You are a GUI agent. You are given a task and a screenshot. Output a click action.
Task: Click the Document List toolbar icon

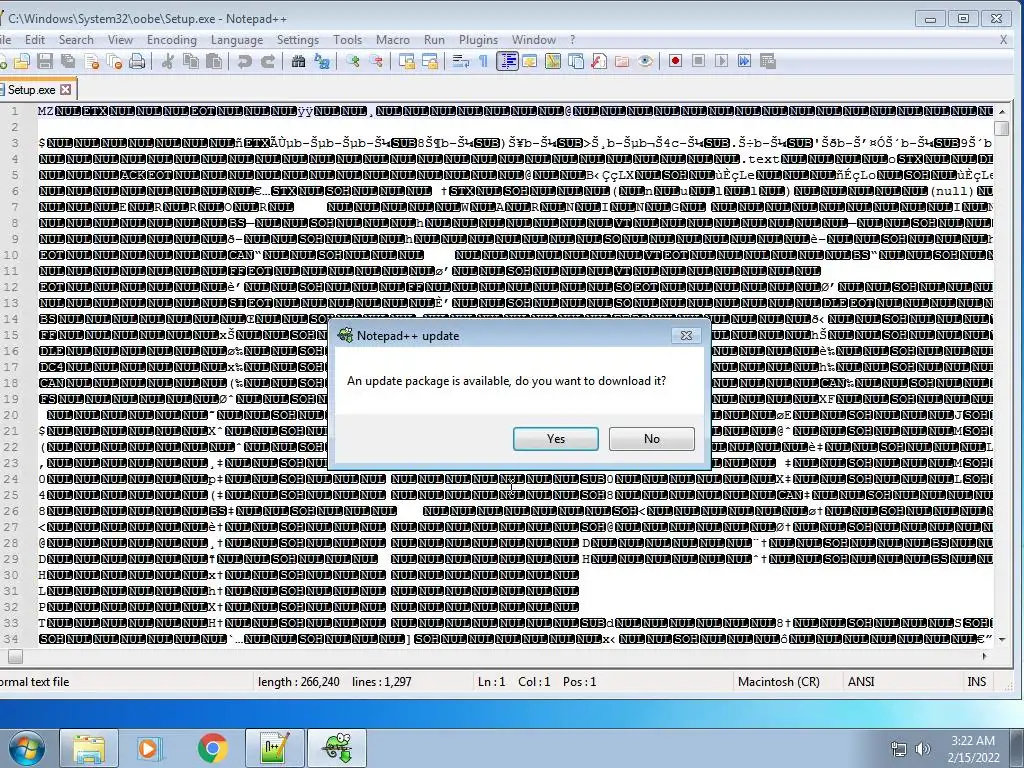point(576,61)
